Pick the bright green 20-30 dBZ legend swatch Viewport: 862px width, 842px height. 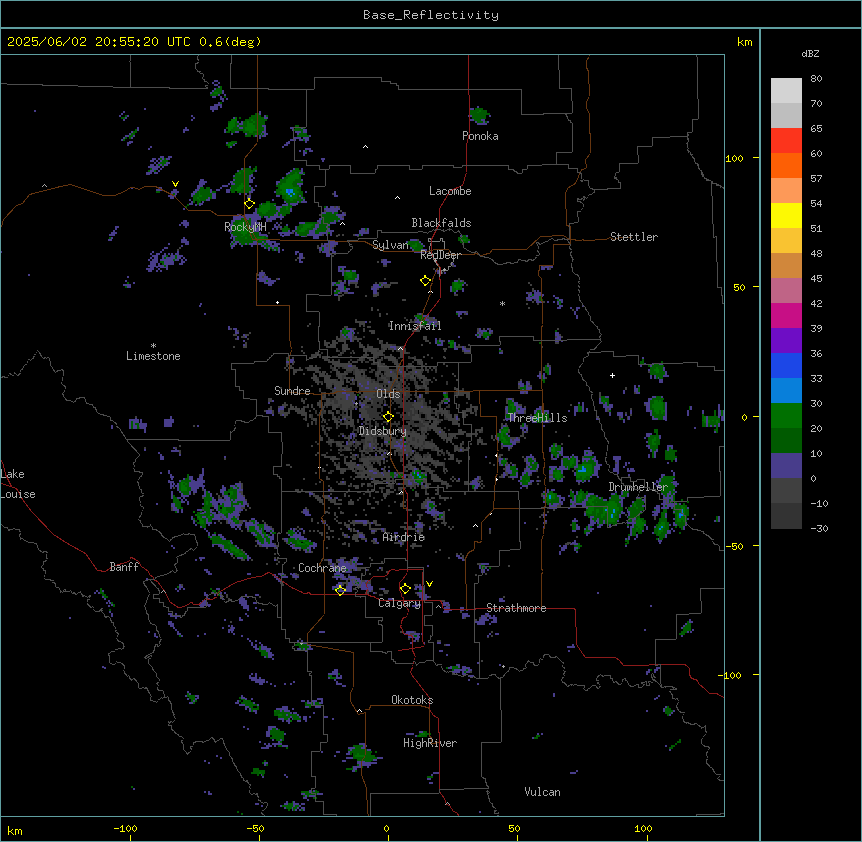pyautogui.click(x=786, y=416)
